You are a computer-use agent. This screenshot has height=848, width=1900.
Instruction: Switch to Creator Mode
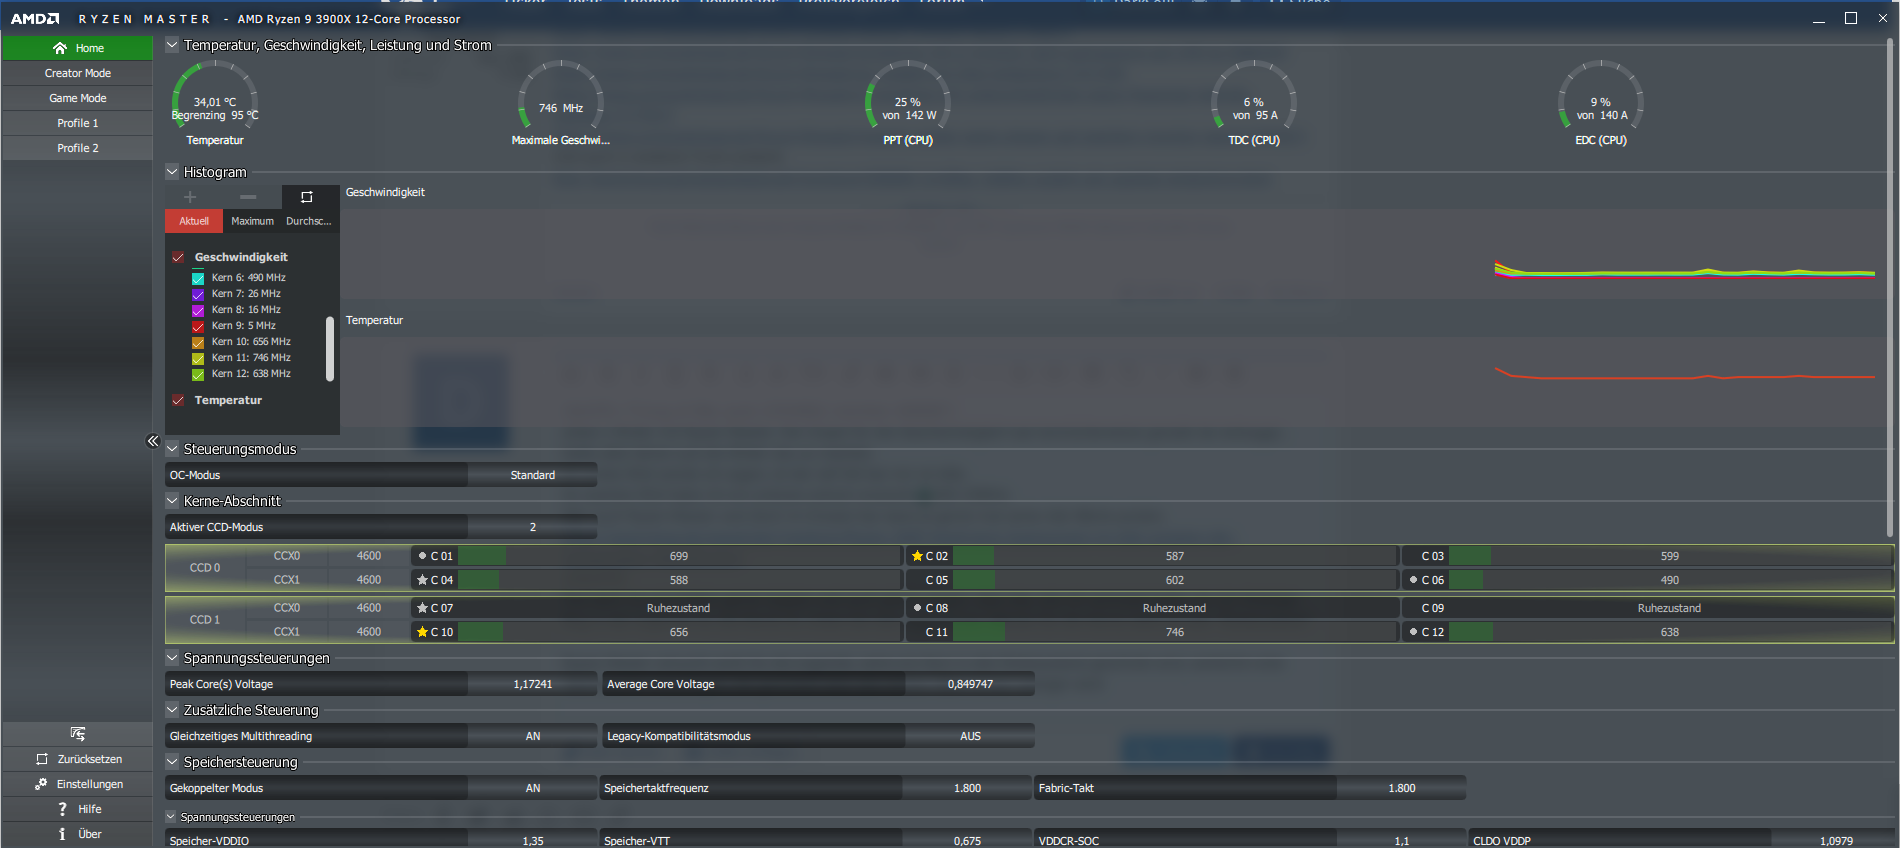(x=77, y=73)
